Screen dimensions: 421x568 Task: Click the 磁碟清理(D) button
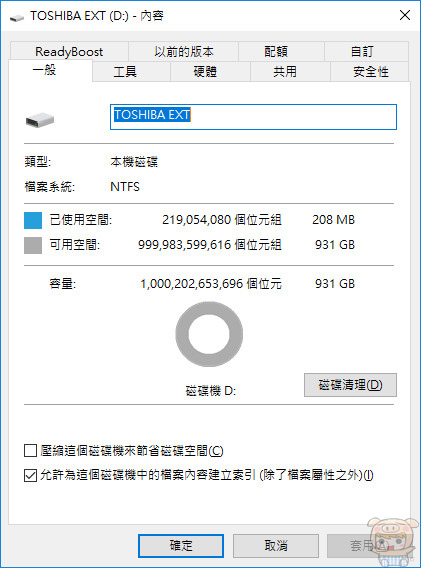(350, 385)
